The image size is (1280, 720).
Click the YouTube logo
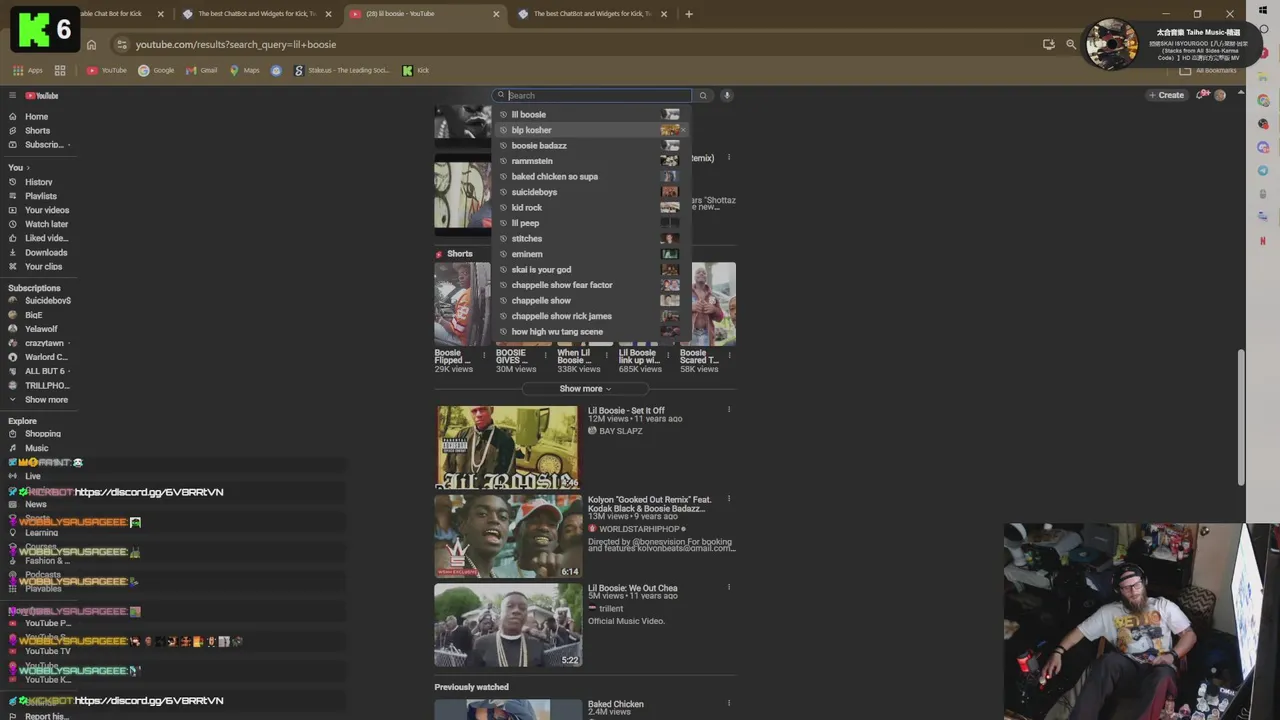point(42,96)
